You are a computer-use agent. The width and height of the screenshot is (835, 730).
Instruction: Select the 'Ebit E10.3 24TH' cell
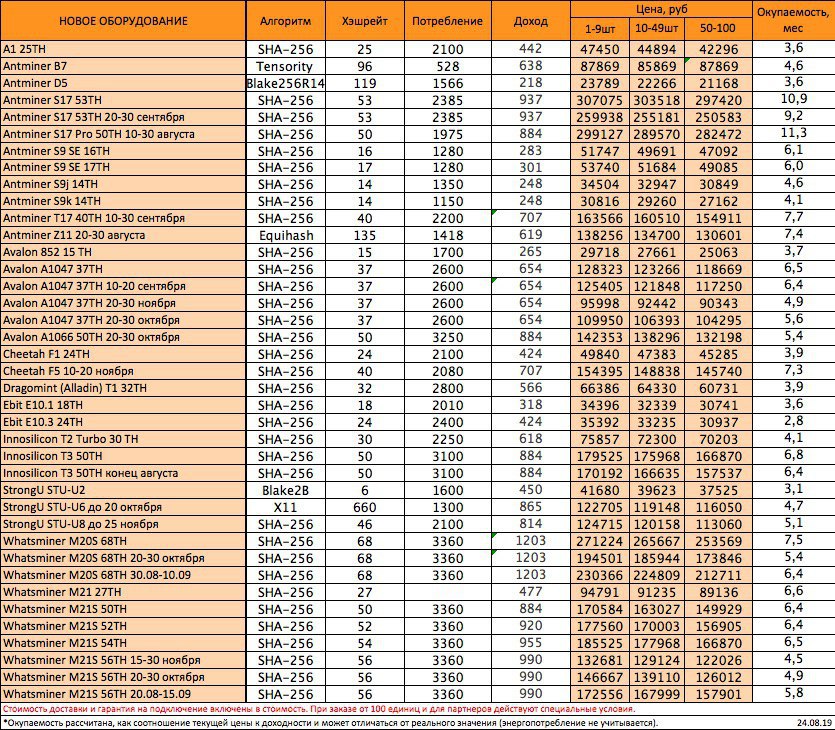(123, 422)
